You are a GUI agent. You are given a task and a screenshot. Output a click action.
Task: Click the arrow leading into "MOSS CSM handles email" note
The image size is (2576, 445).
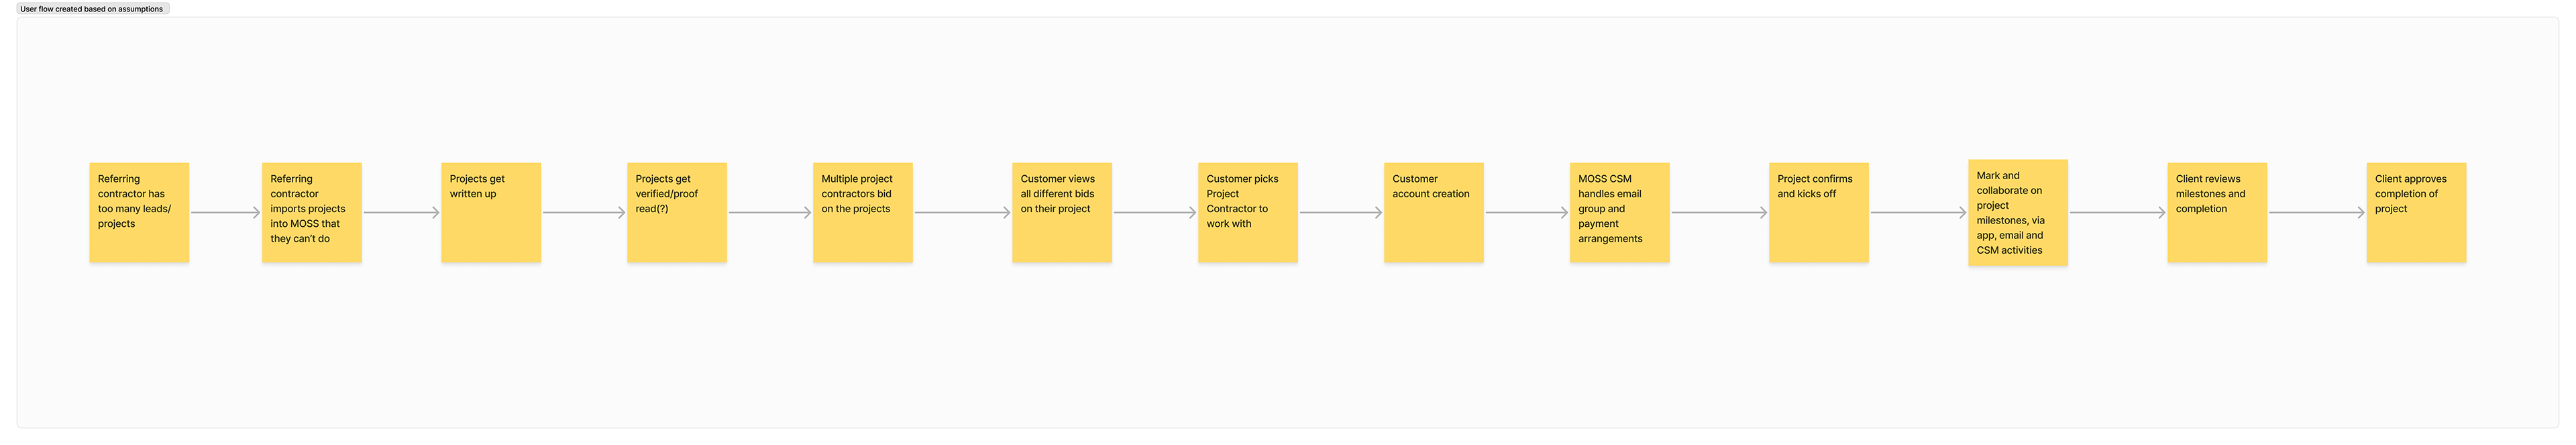[1526, 213]
